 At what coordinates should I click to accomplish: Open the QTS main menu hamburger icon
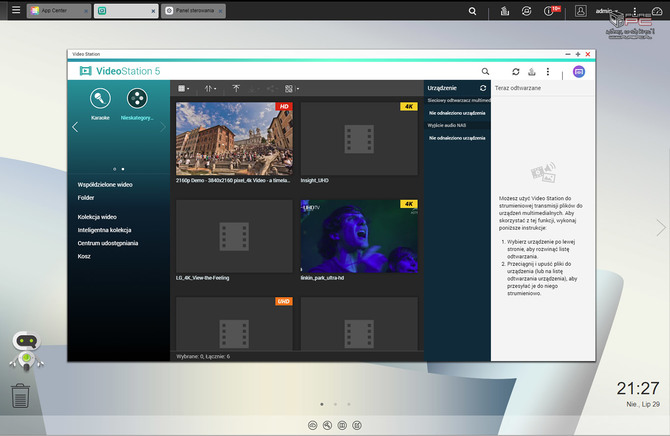[x=16, y=9]
